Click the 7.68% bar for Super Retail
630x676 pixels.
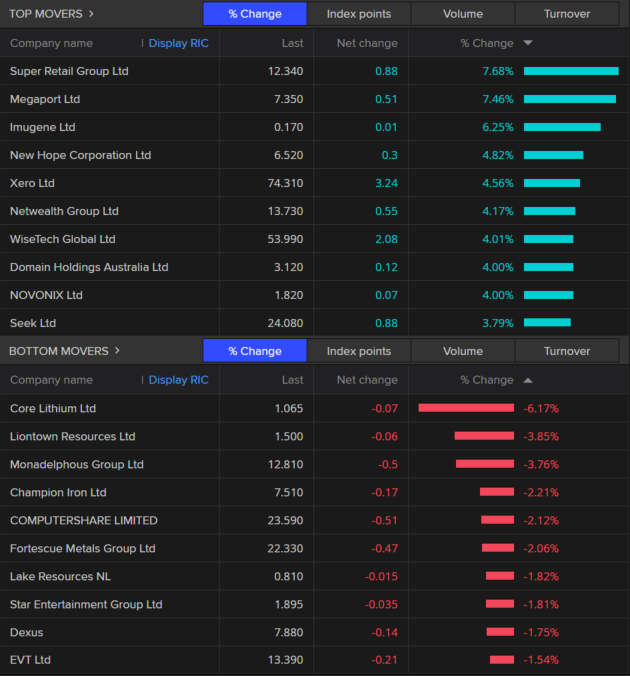(571, 71)
